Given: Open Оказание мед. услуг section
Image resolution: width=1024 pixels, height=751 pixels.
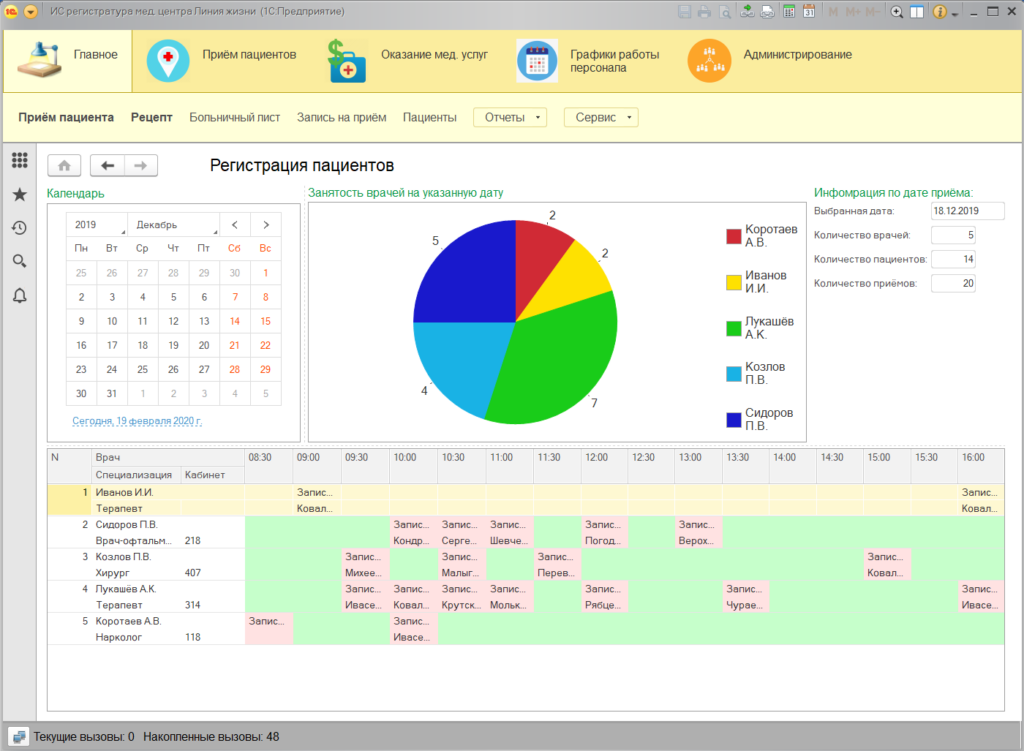Looking at the screenshot, I should 406,61.
